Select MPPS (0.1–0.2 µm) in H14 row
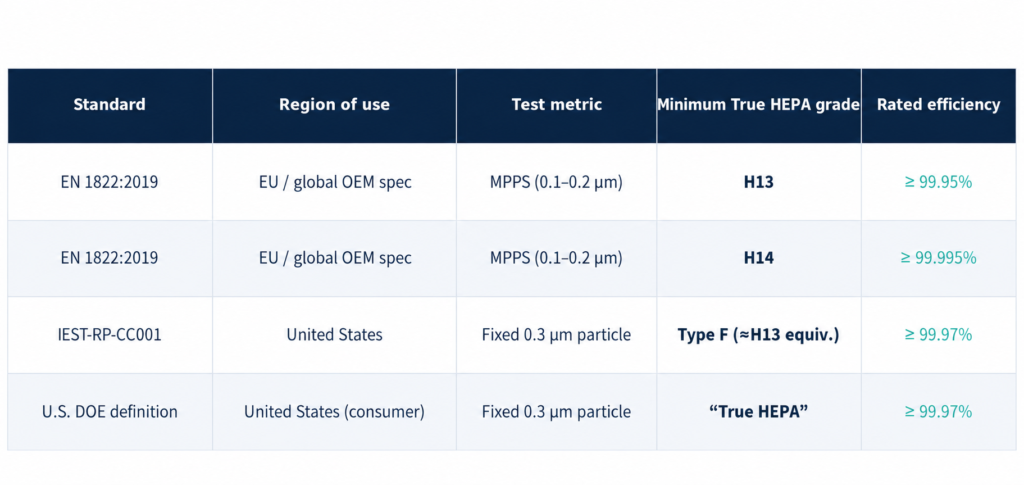This screenshot has height=485, width=1024. click(556, 258)
